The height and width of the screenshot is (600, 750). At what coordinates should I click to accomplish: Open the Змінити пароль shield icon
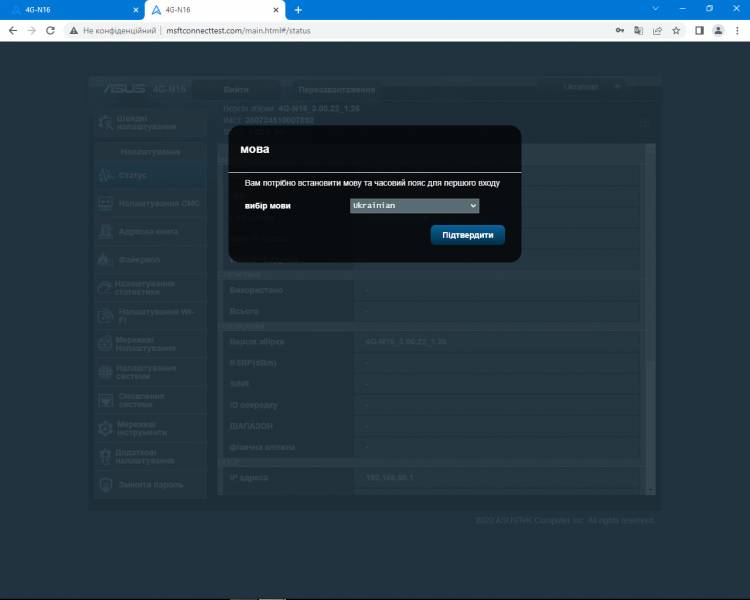pos(105,485)
